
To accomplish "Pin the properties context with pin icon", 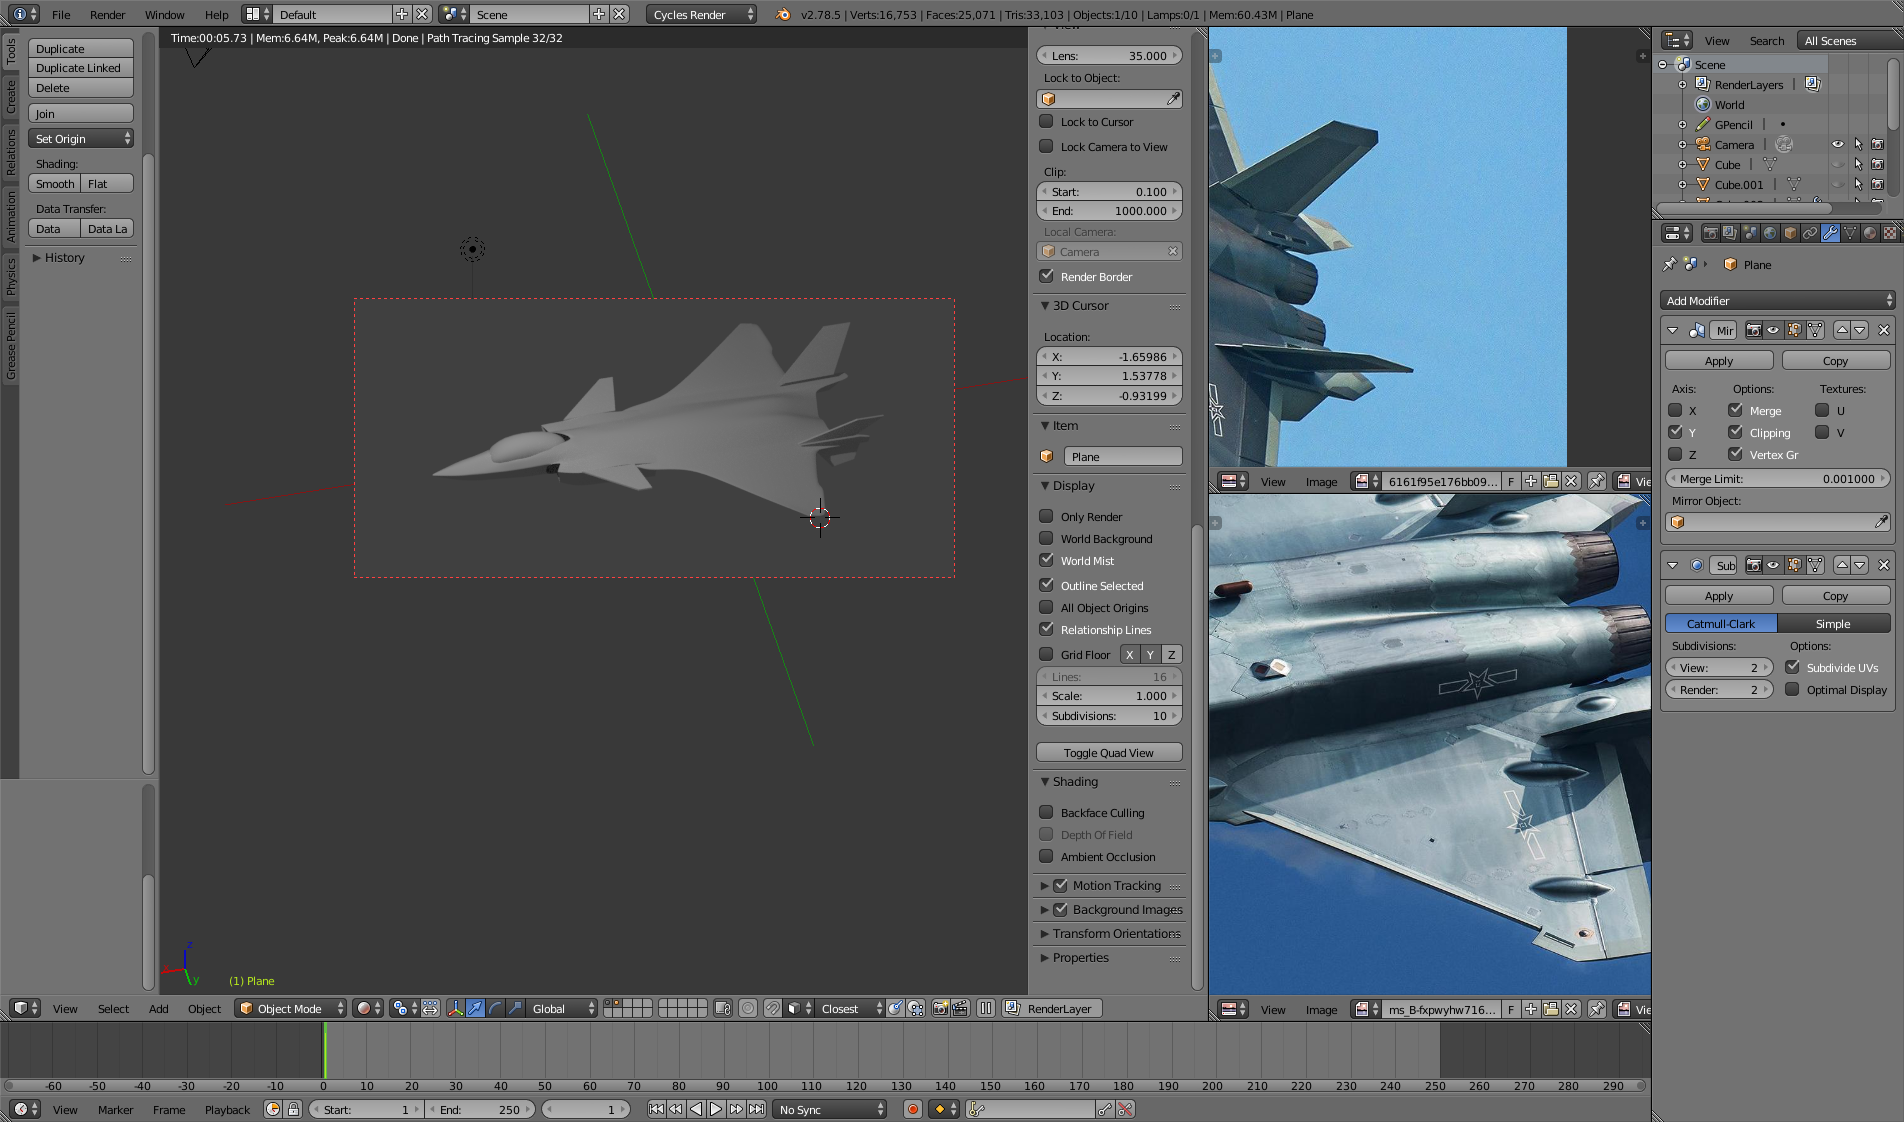I will click(1669, 264).
